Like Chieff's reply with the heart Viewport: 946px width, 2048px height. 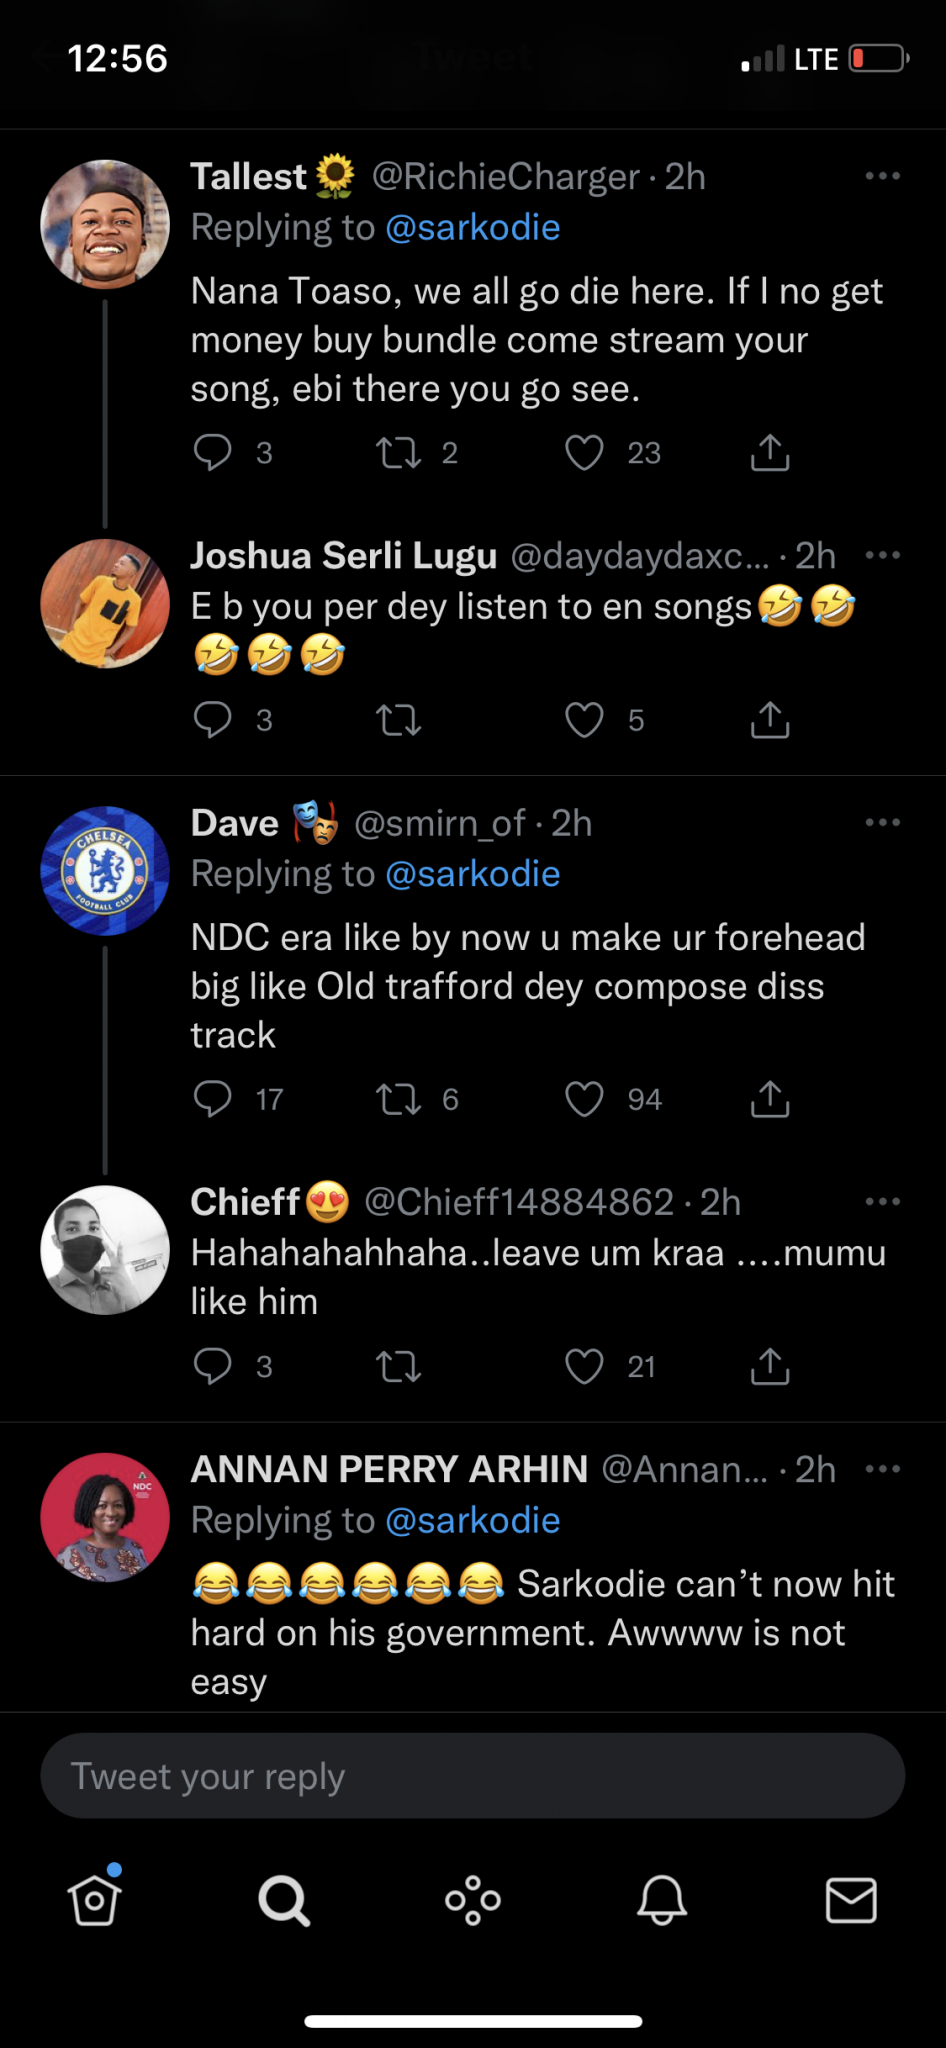[584, 1366]
